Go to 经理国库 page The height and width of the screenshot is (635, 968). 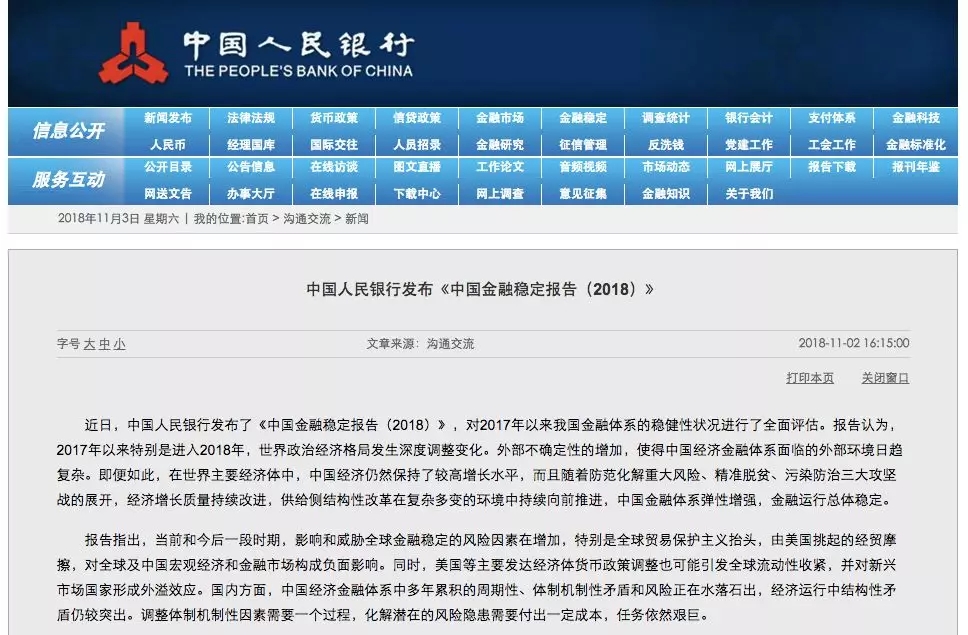[251, 145]
